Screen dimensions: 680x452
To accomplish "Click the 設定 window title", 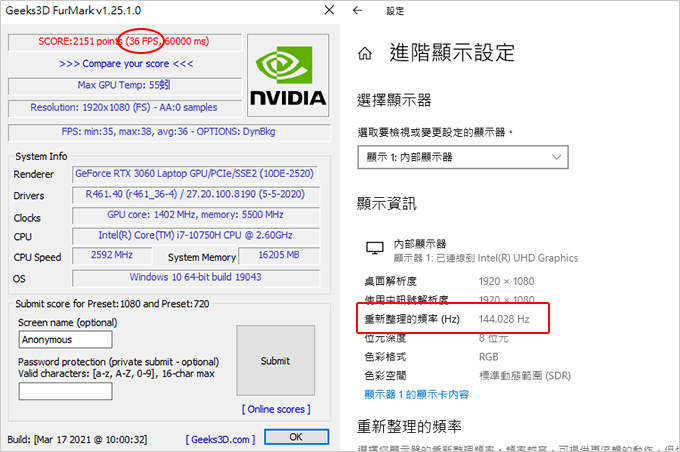I will coord(395,11).
